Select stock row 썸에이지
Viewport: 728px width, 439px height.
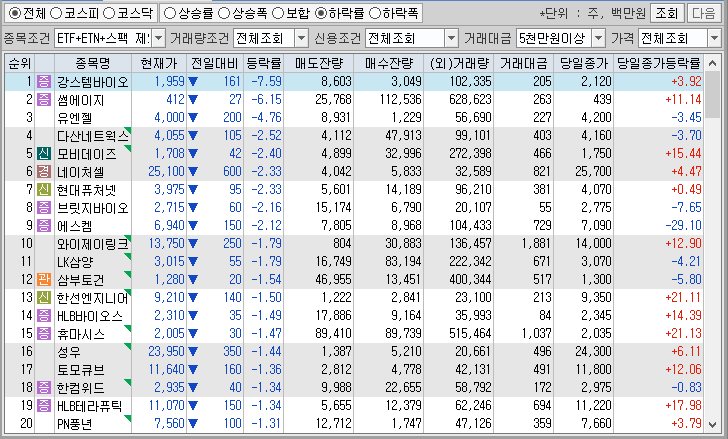(354, 99)
